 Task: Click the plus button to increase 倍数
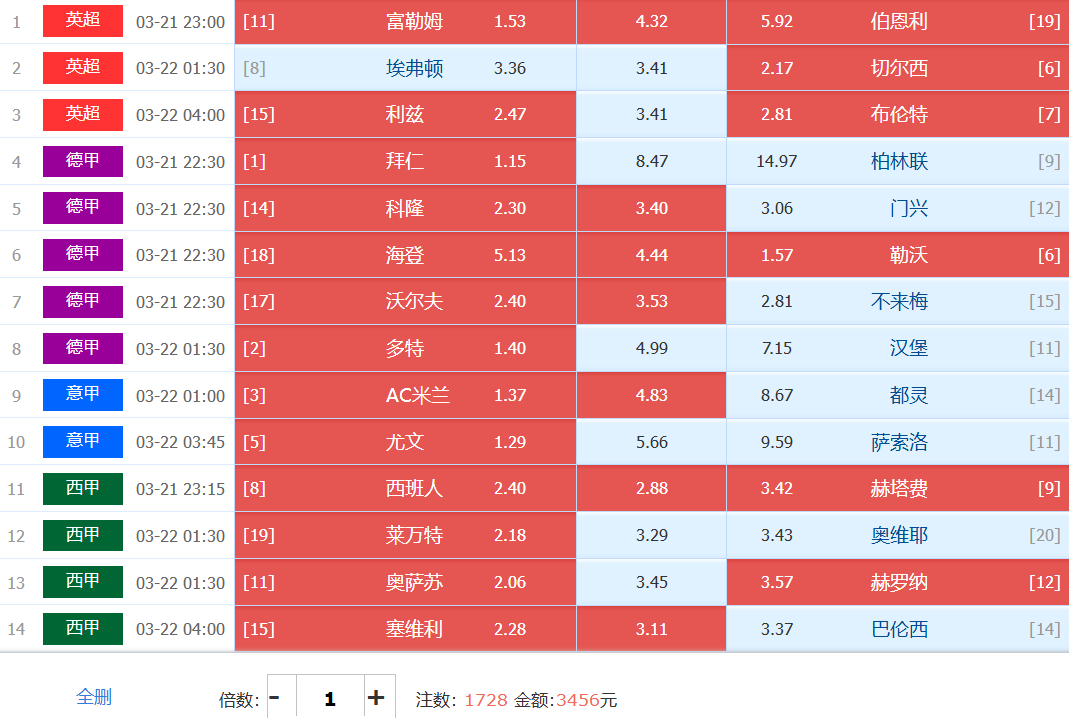(x=376, y=698)
